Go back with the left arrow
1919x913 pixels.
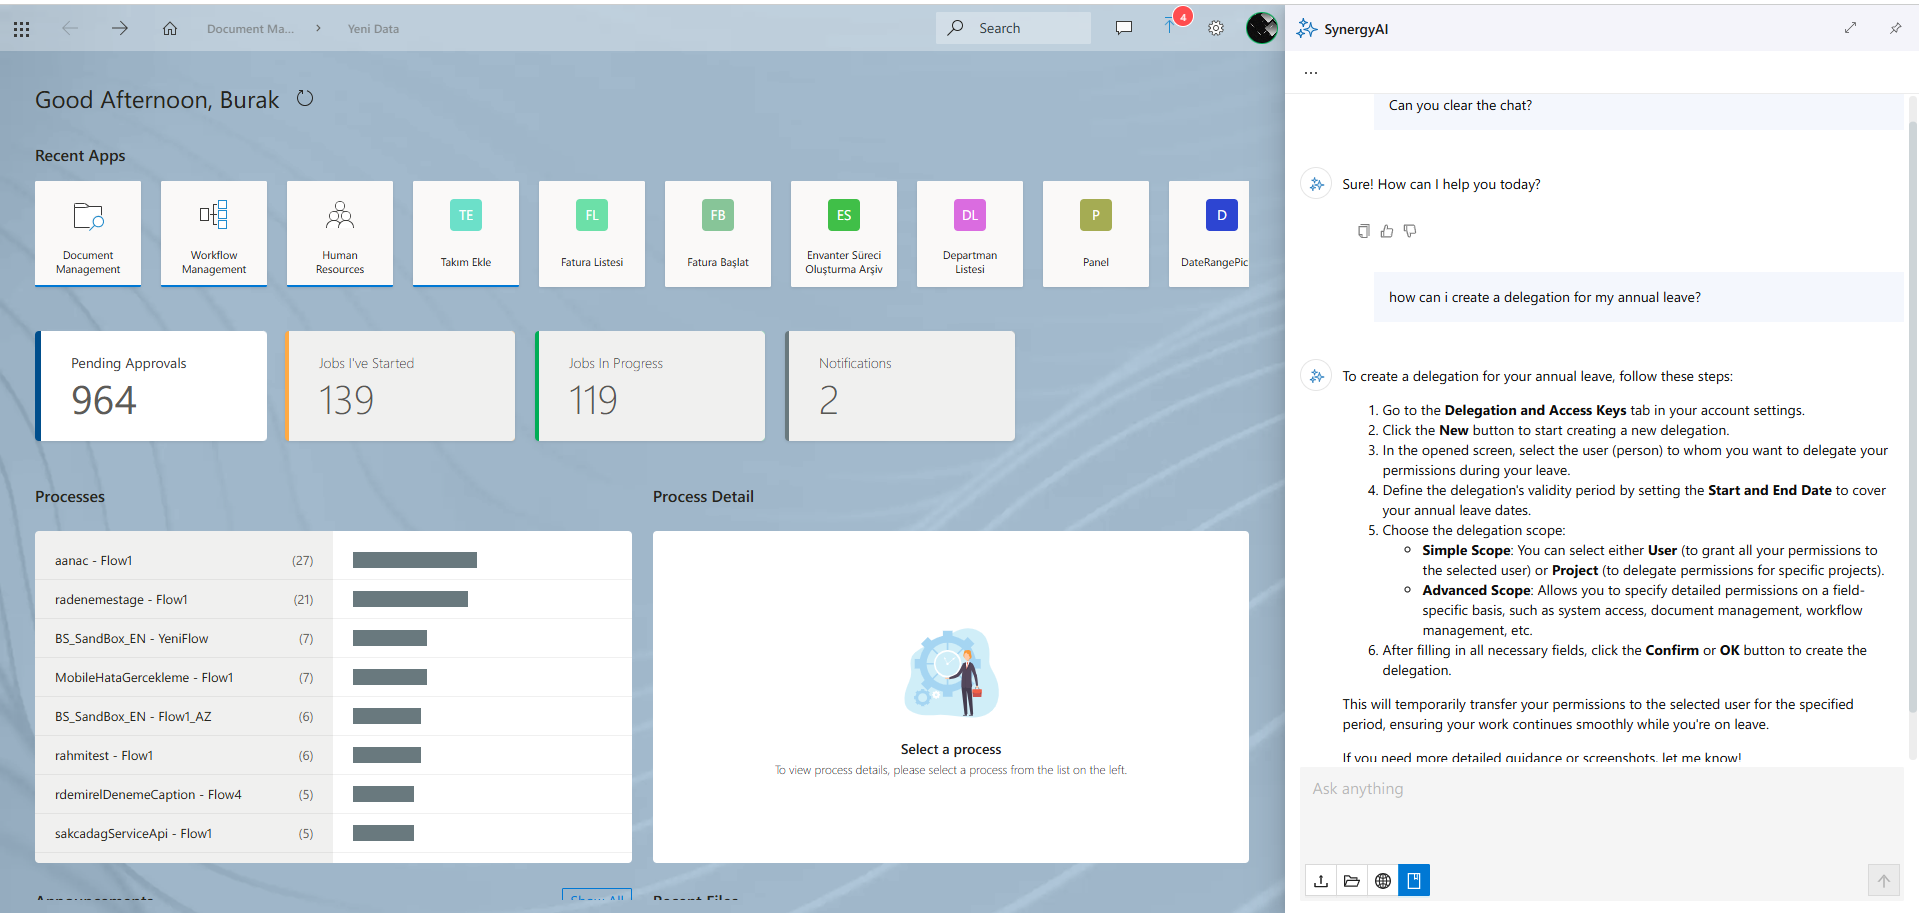click(x=70, y=28)
